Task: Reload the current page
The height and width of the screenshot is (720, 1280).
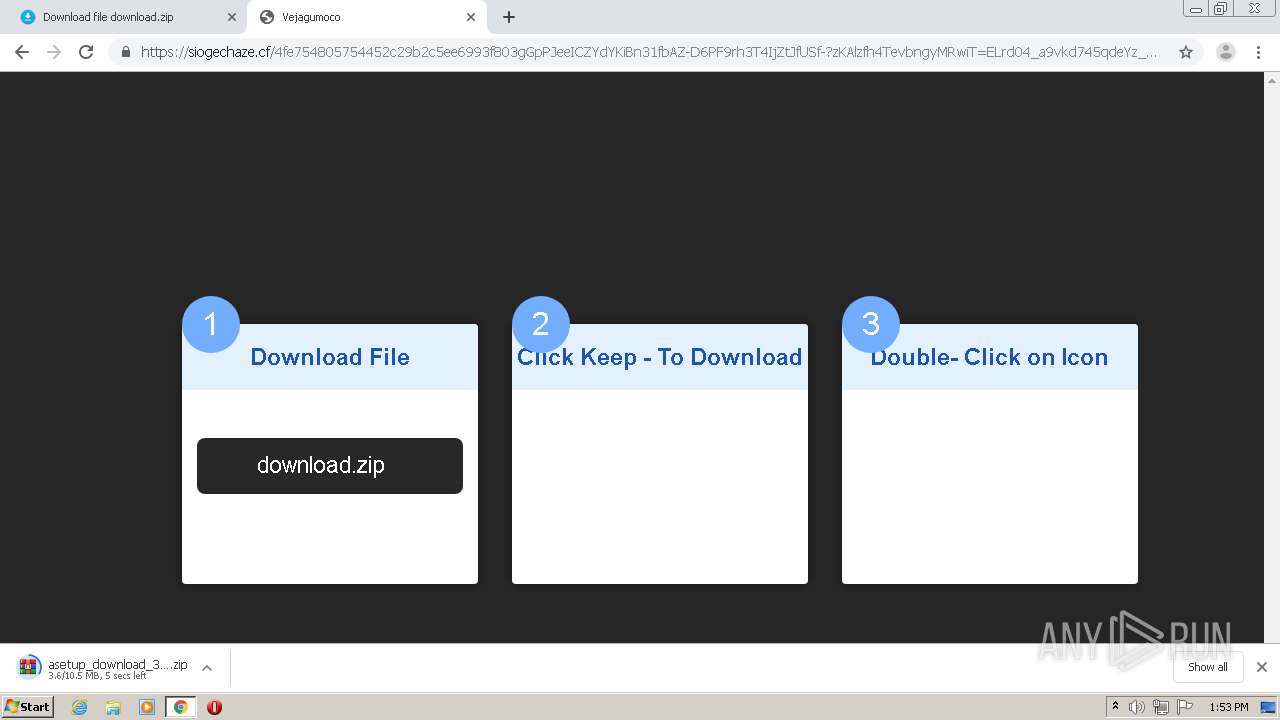Action: 86,52
